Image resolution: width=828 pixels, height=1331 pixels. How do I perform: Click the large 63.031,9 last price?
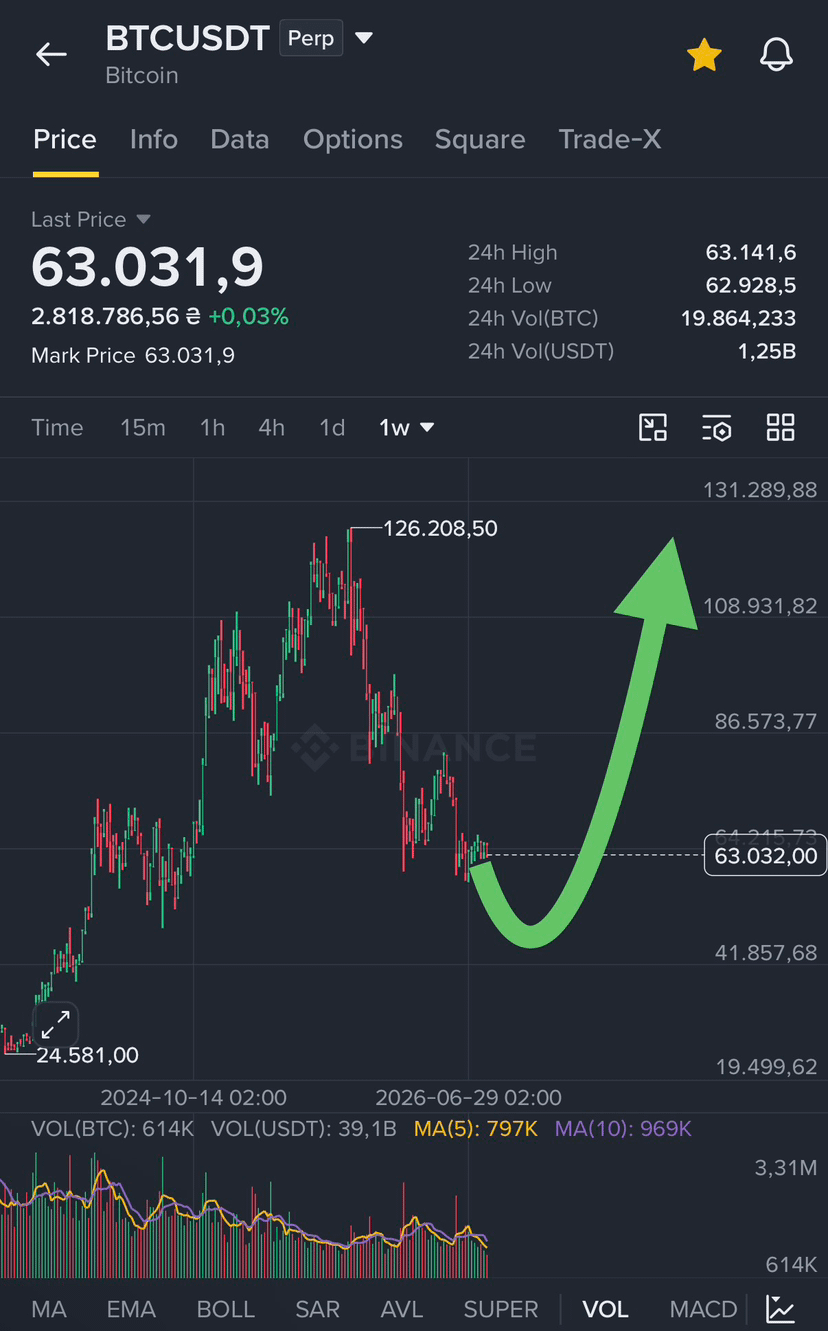pyautogui.click(x=148, y=266)
